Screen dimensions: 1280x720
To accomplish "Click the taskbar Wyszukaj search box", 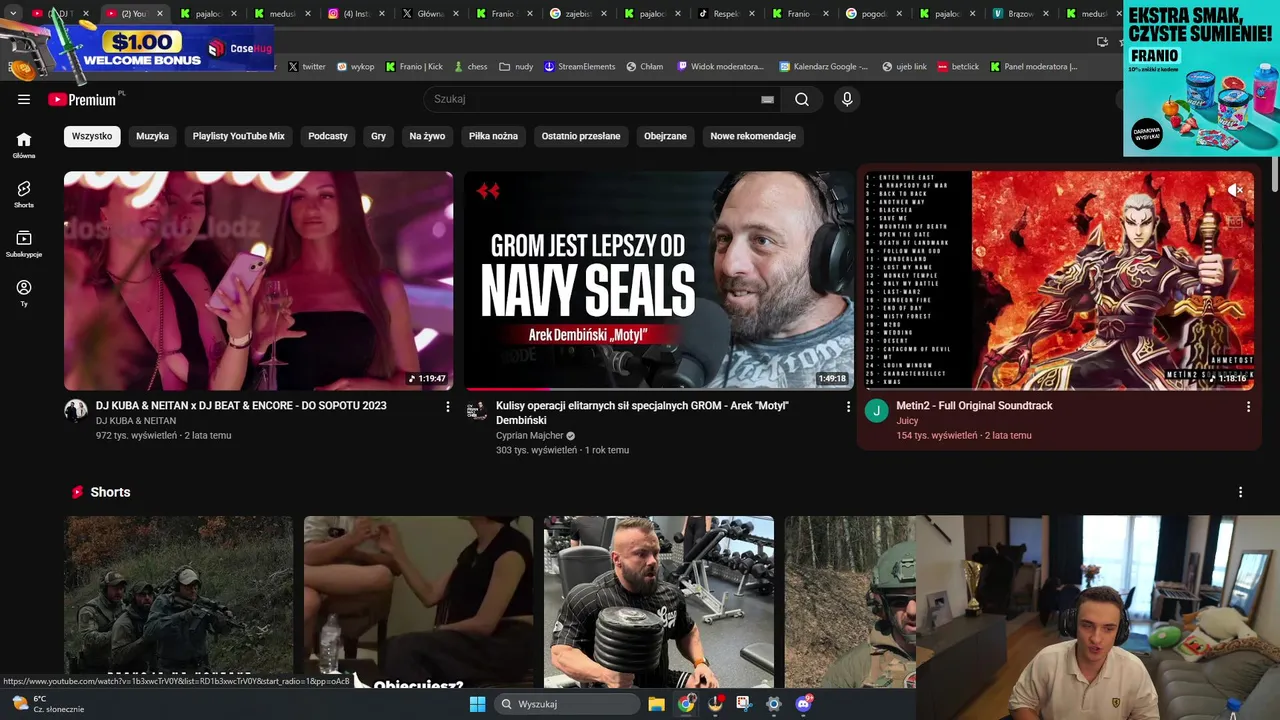I will click(567, 704).
